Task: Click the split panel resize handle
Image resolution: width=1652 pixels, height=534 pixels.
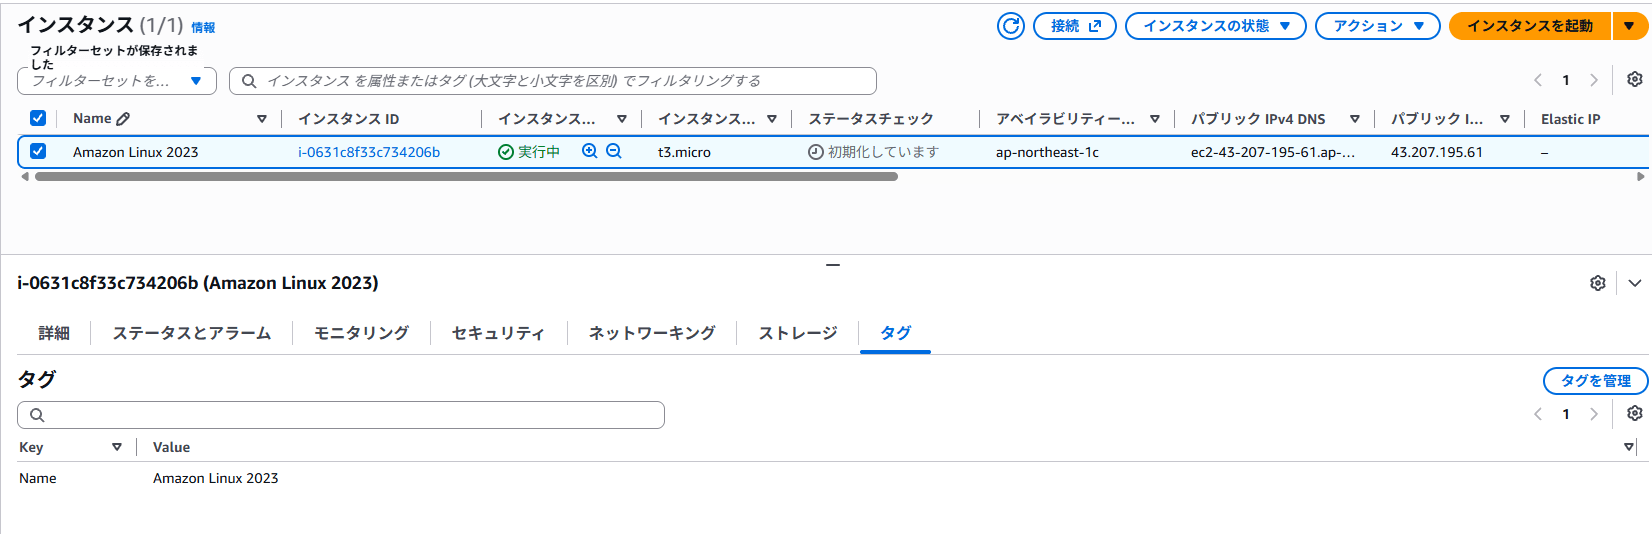Action: pos(833,265)
